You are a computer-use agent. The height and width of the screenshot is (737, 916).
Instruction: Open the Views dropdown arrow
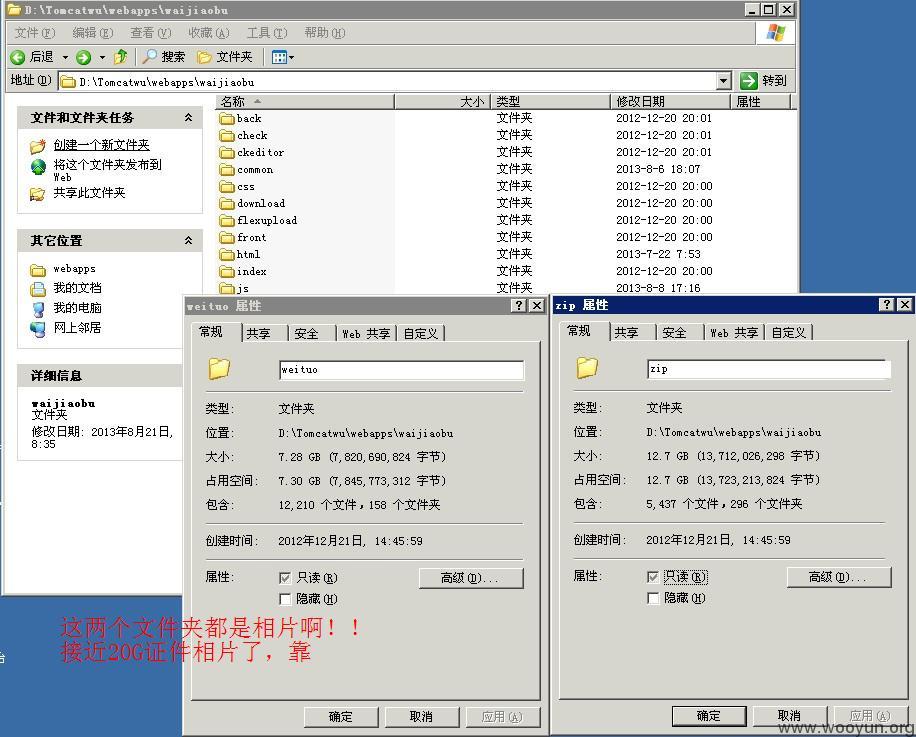[292, 57]
